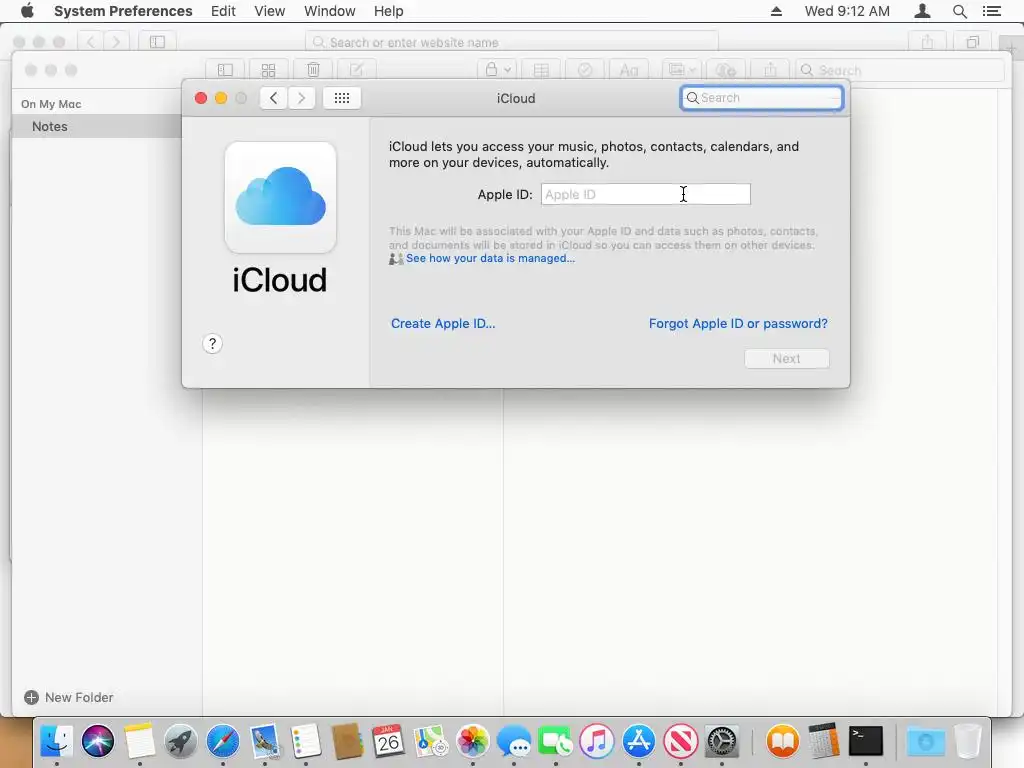Click the Safari forward button
This screenshot has height=768, width=1024.
click(116, 42)
